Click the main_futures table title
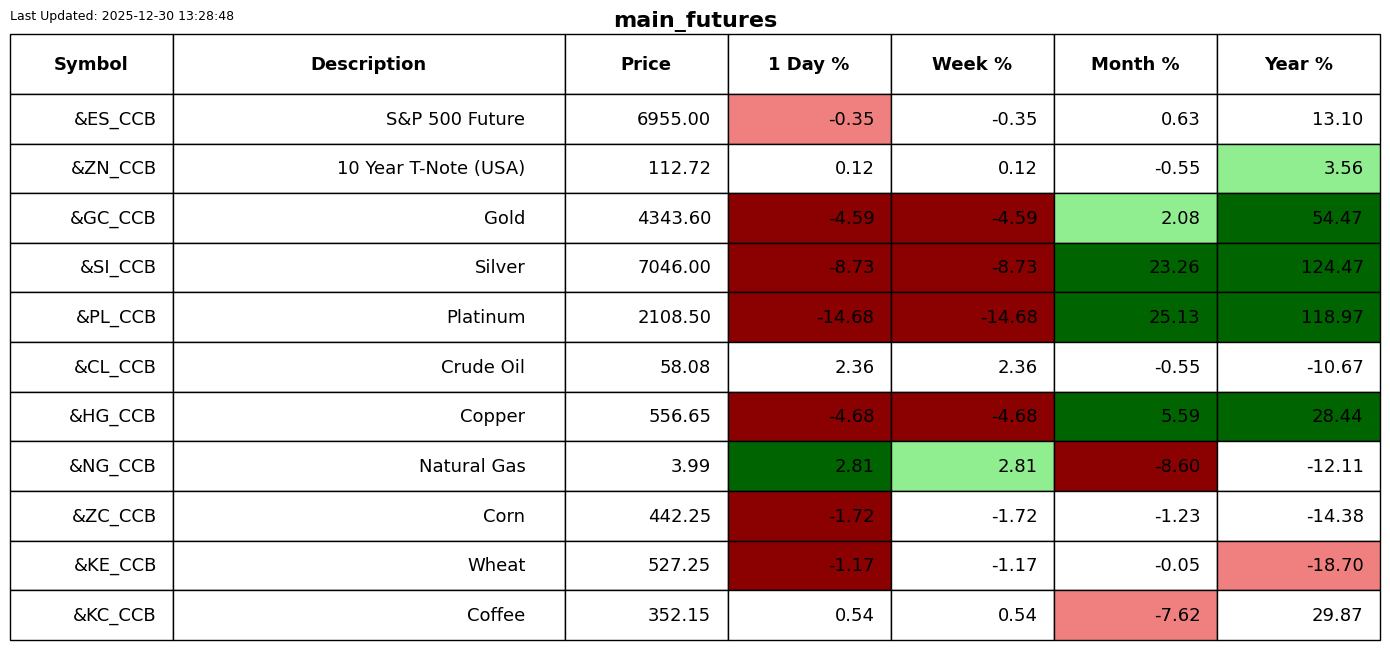Screen dimensions: 1390x650 (695, 20)
